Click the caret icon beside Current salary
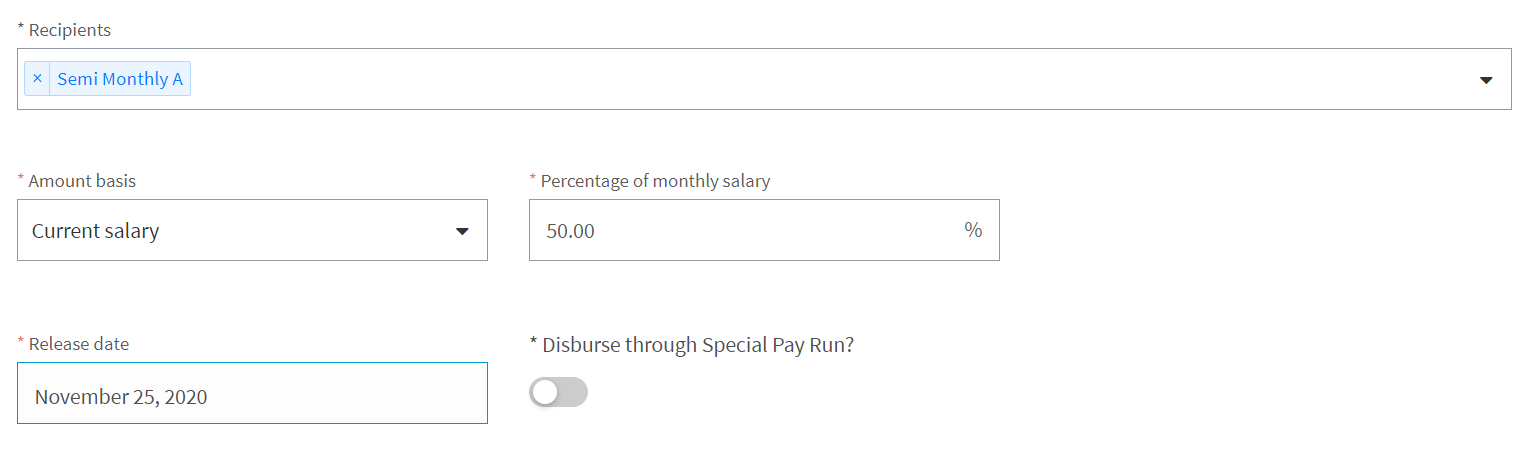This screenshot has width=1532, height=462. coord(462,231)
